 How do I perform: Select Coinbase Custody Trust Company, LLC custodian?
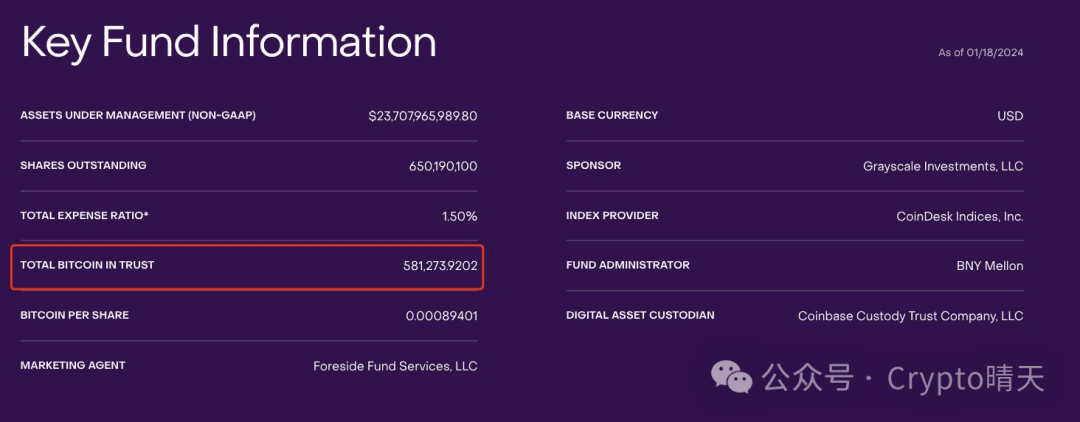910,316
